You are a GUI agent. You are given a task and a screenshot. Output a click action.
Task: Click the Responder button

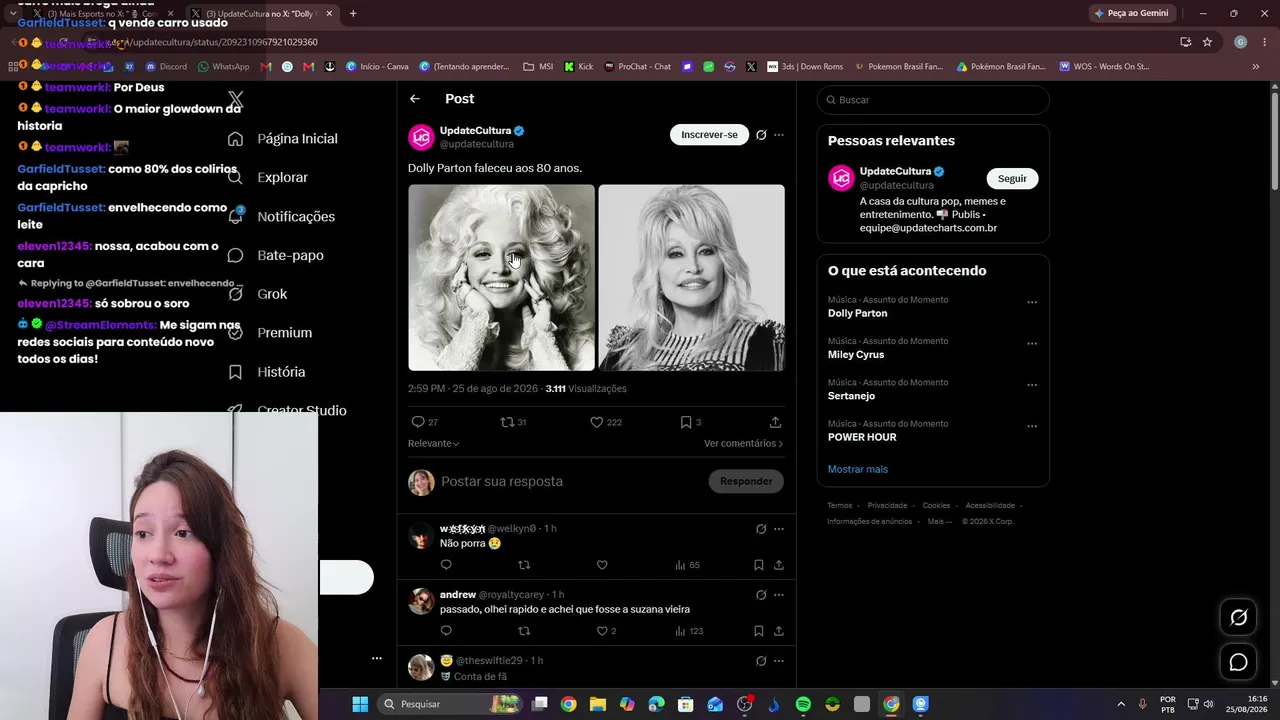[746, 482]
